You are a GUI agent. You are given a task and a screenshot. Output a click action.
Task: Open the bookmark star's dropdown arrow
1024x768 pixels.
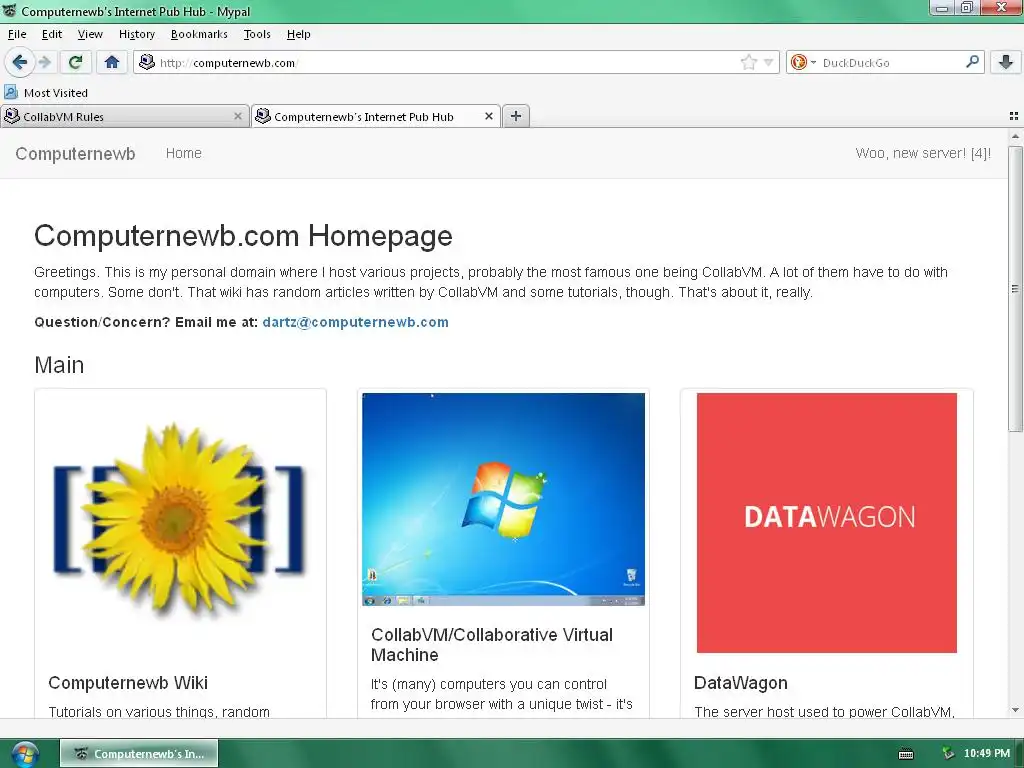click(x=769, y=63)
